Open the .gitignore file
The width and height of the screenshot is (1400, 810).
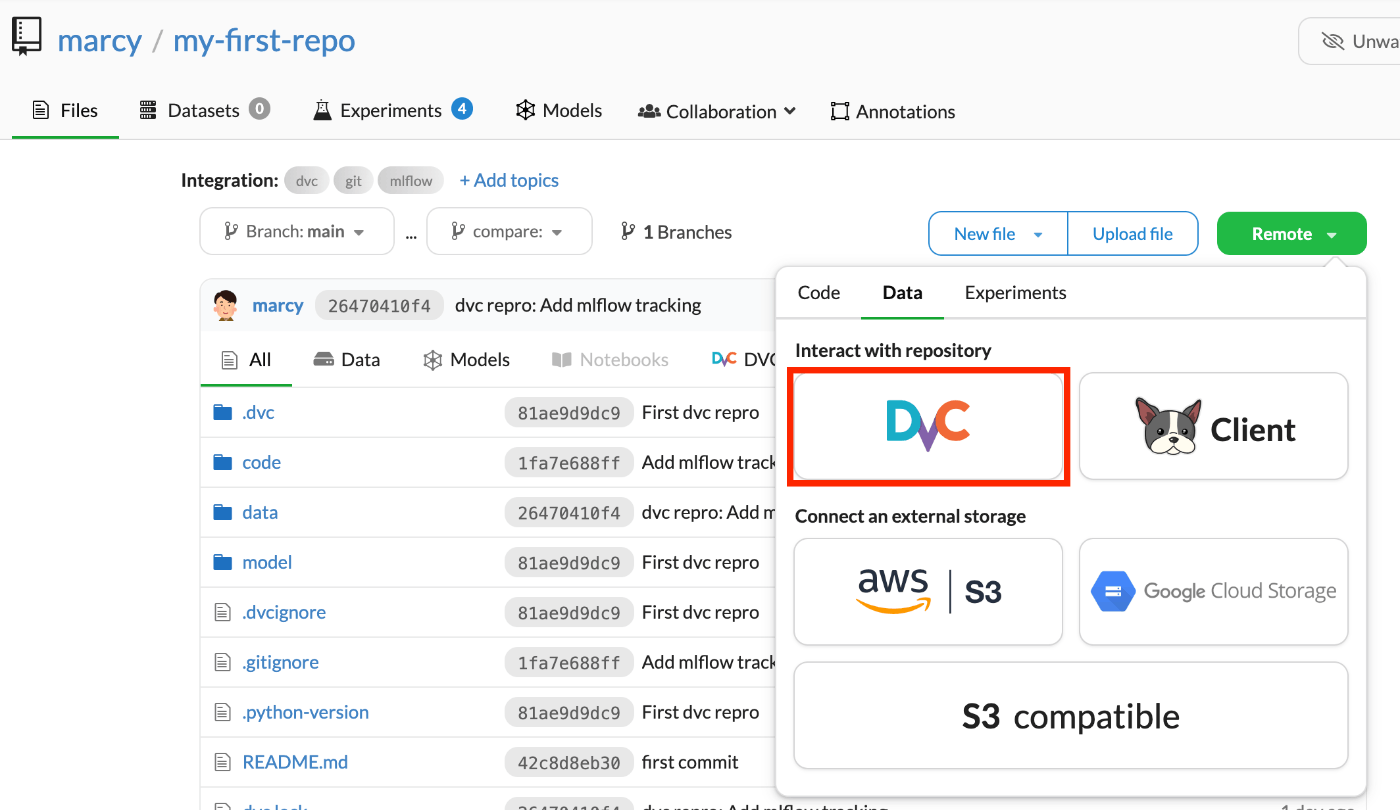tap(281, 662)
